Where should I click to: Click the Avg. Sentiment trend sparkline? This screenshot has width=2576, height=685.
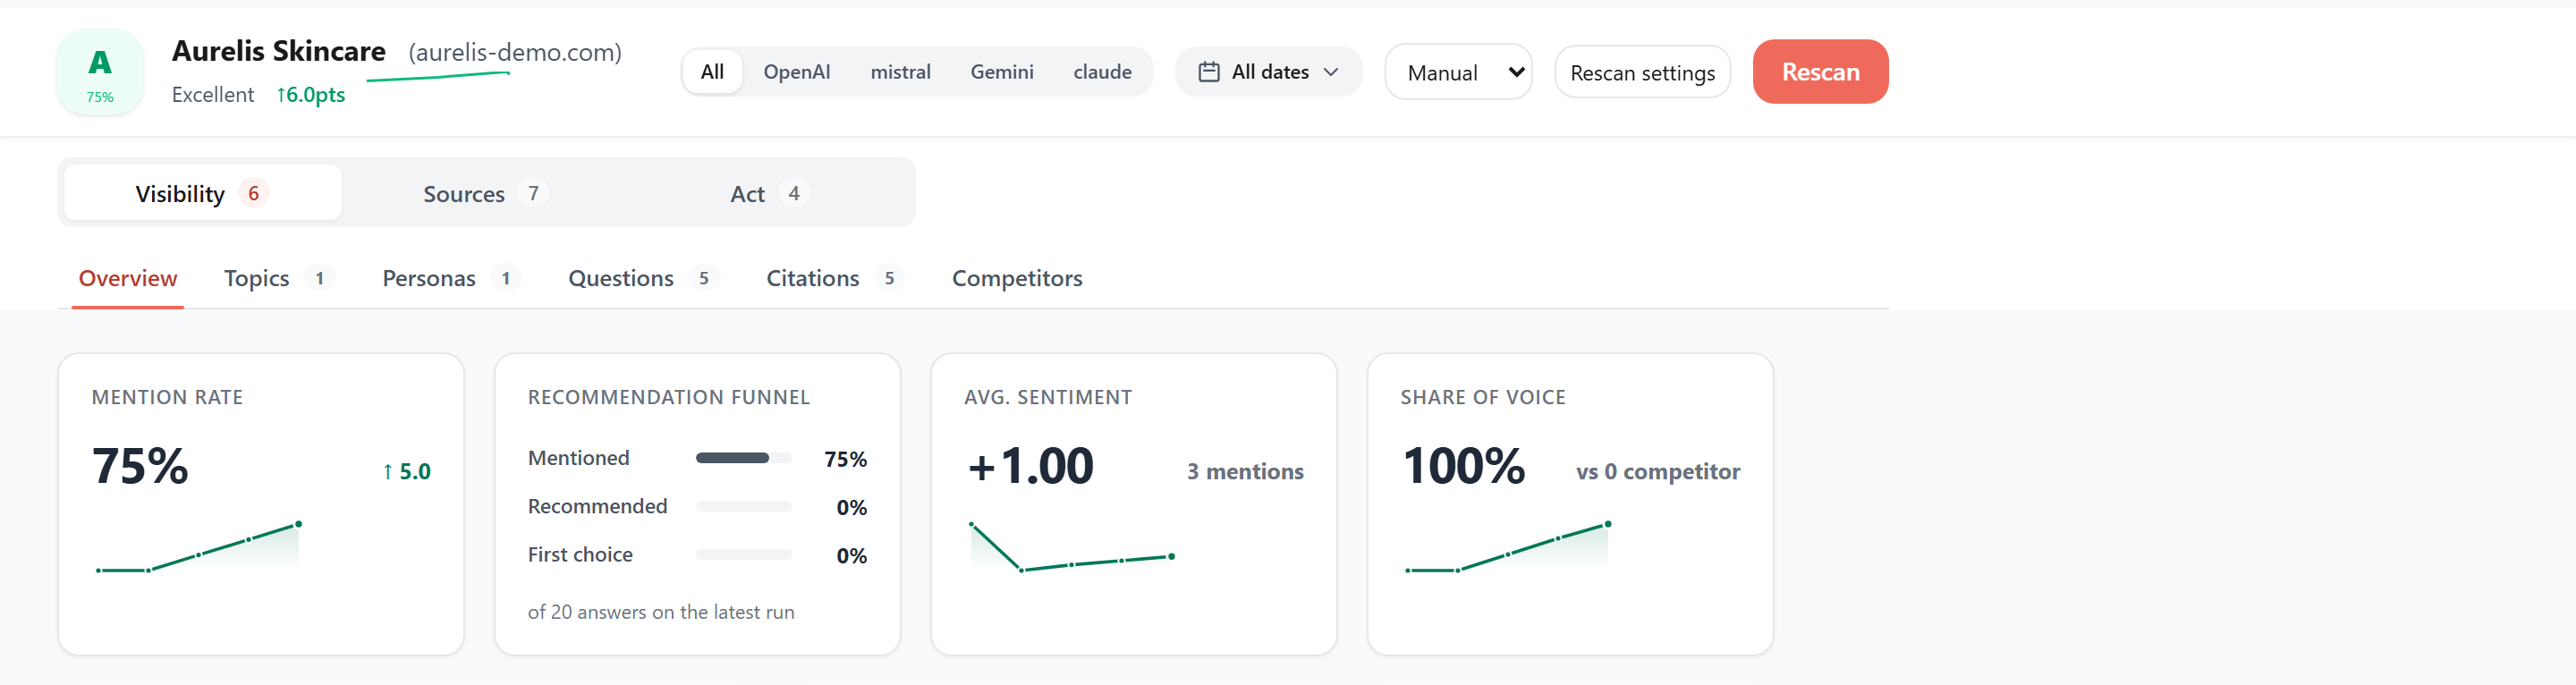point(1071,547)
